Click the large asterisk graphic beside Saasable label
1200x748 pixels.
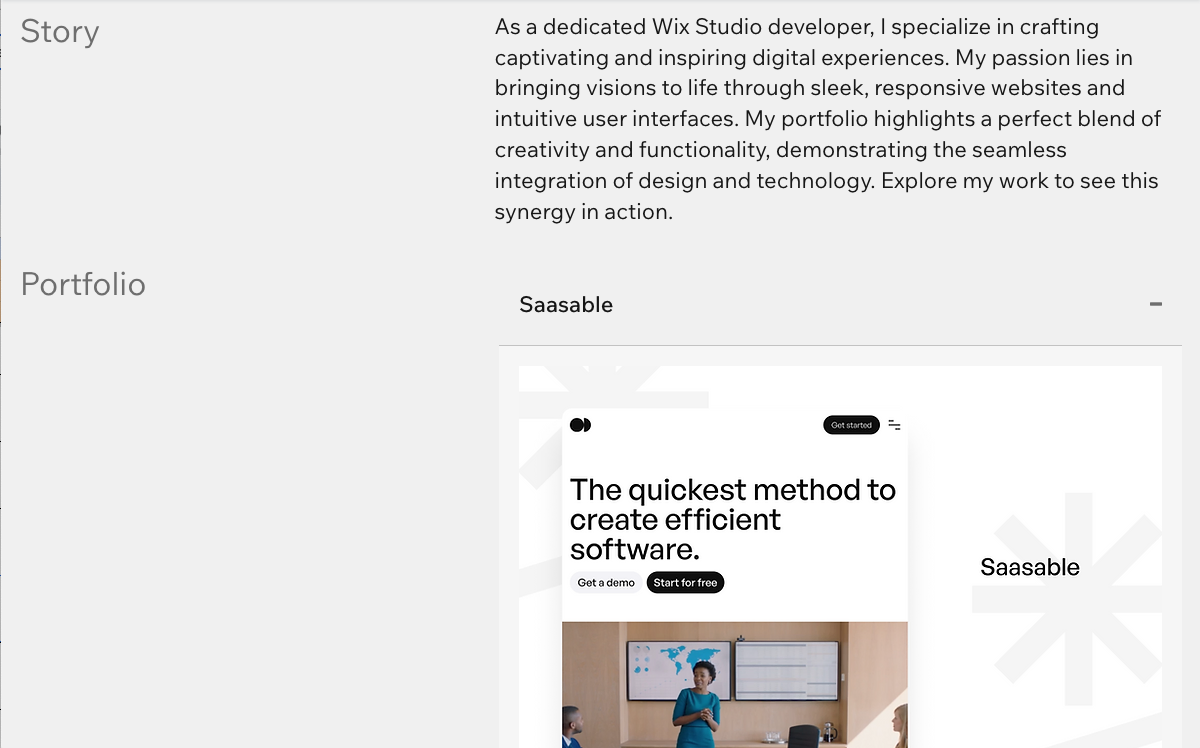[x=1066, y=598]
